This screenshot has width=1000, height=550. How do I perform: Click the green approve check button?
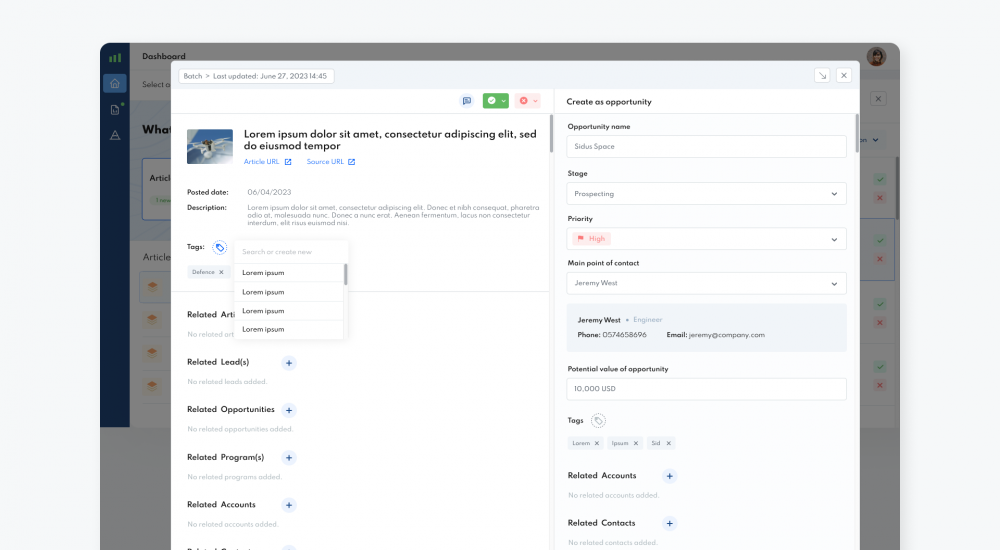pyautogui.click(x=492, y=101)
